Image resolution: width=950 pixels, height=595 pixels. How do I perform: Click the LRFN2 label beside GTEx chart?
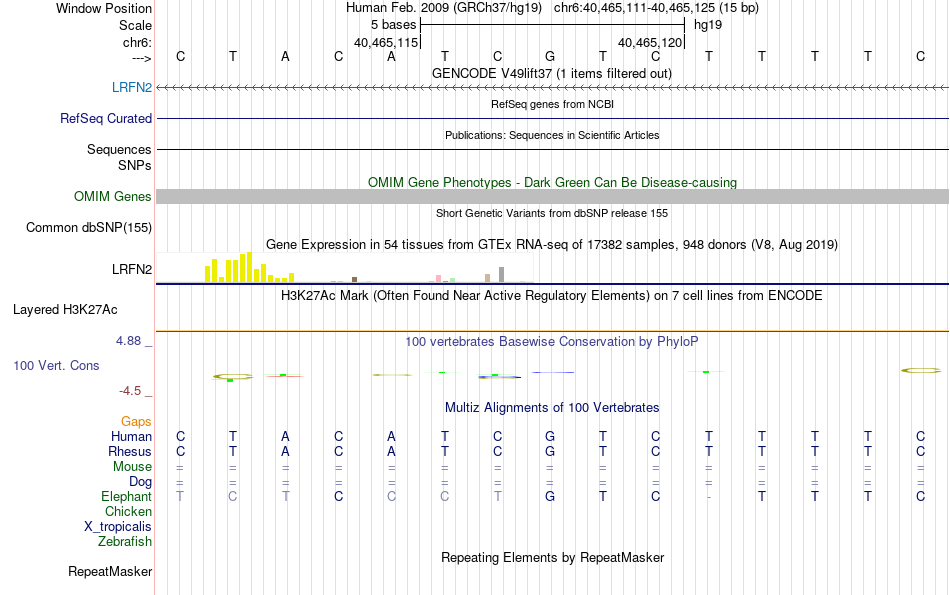(131, 269)
